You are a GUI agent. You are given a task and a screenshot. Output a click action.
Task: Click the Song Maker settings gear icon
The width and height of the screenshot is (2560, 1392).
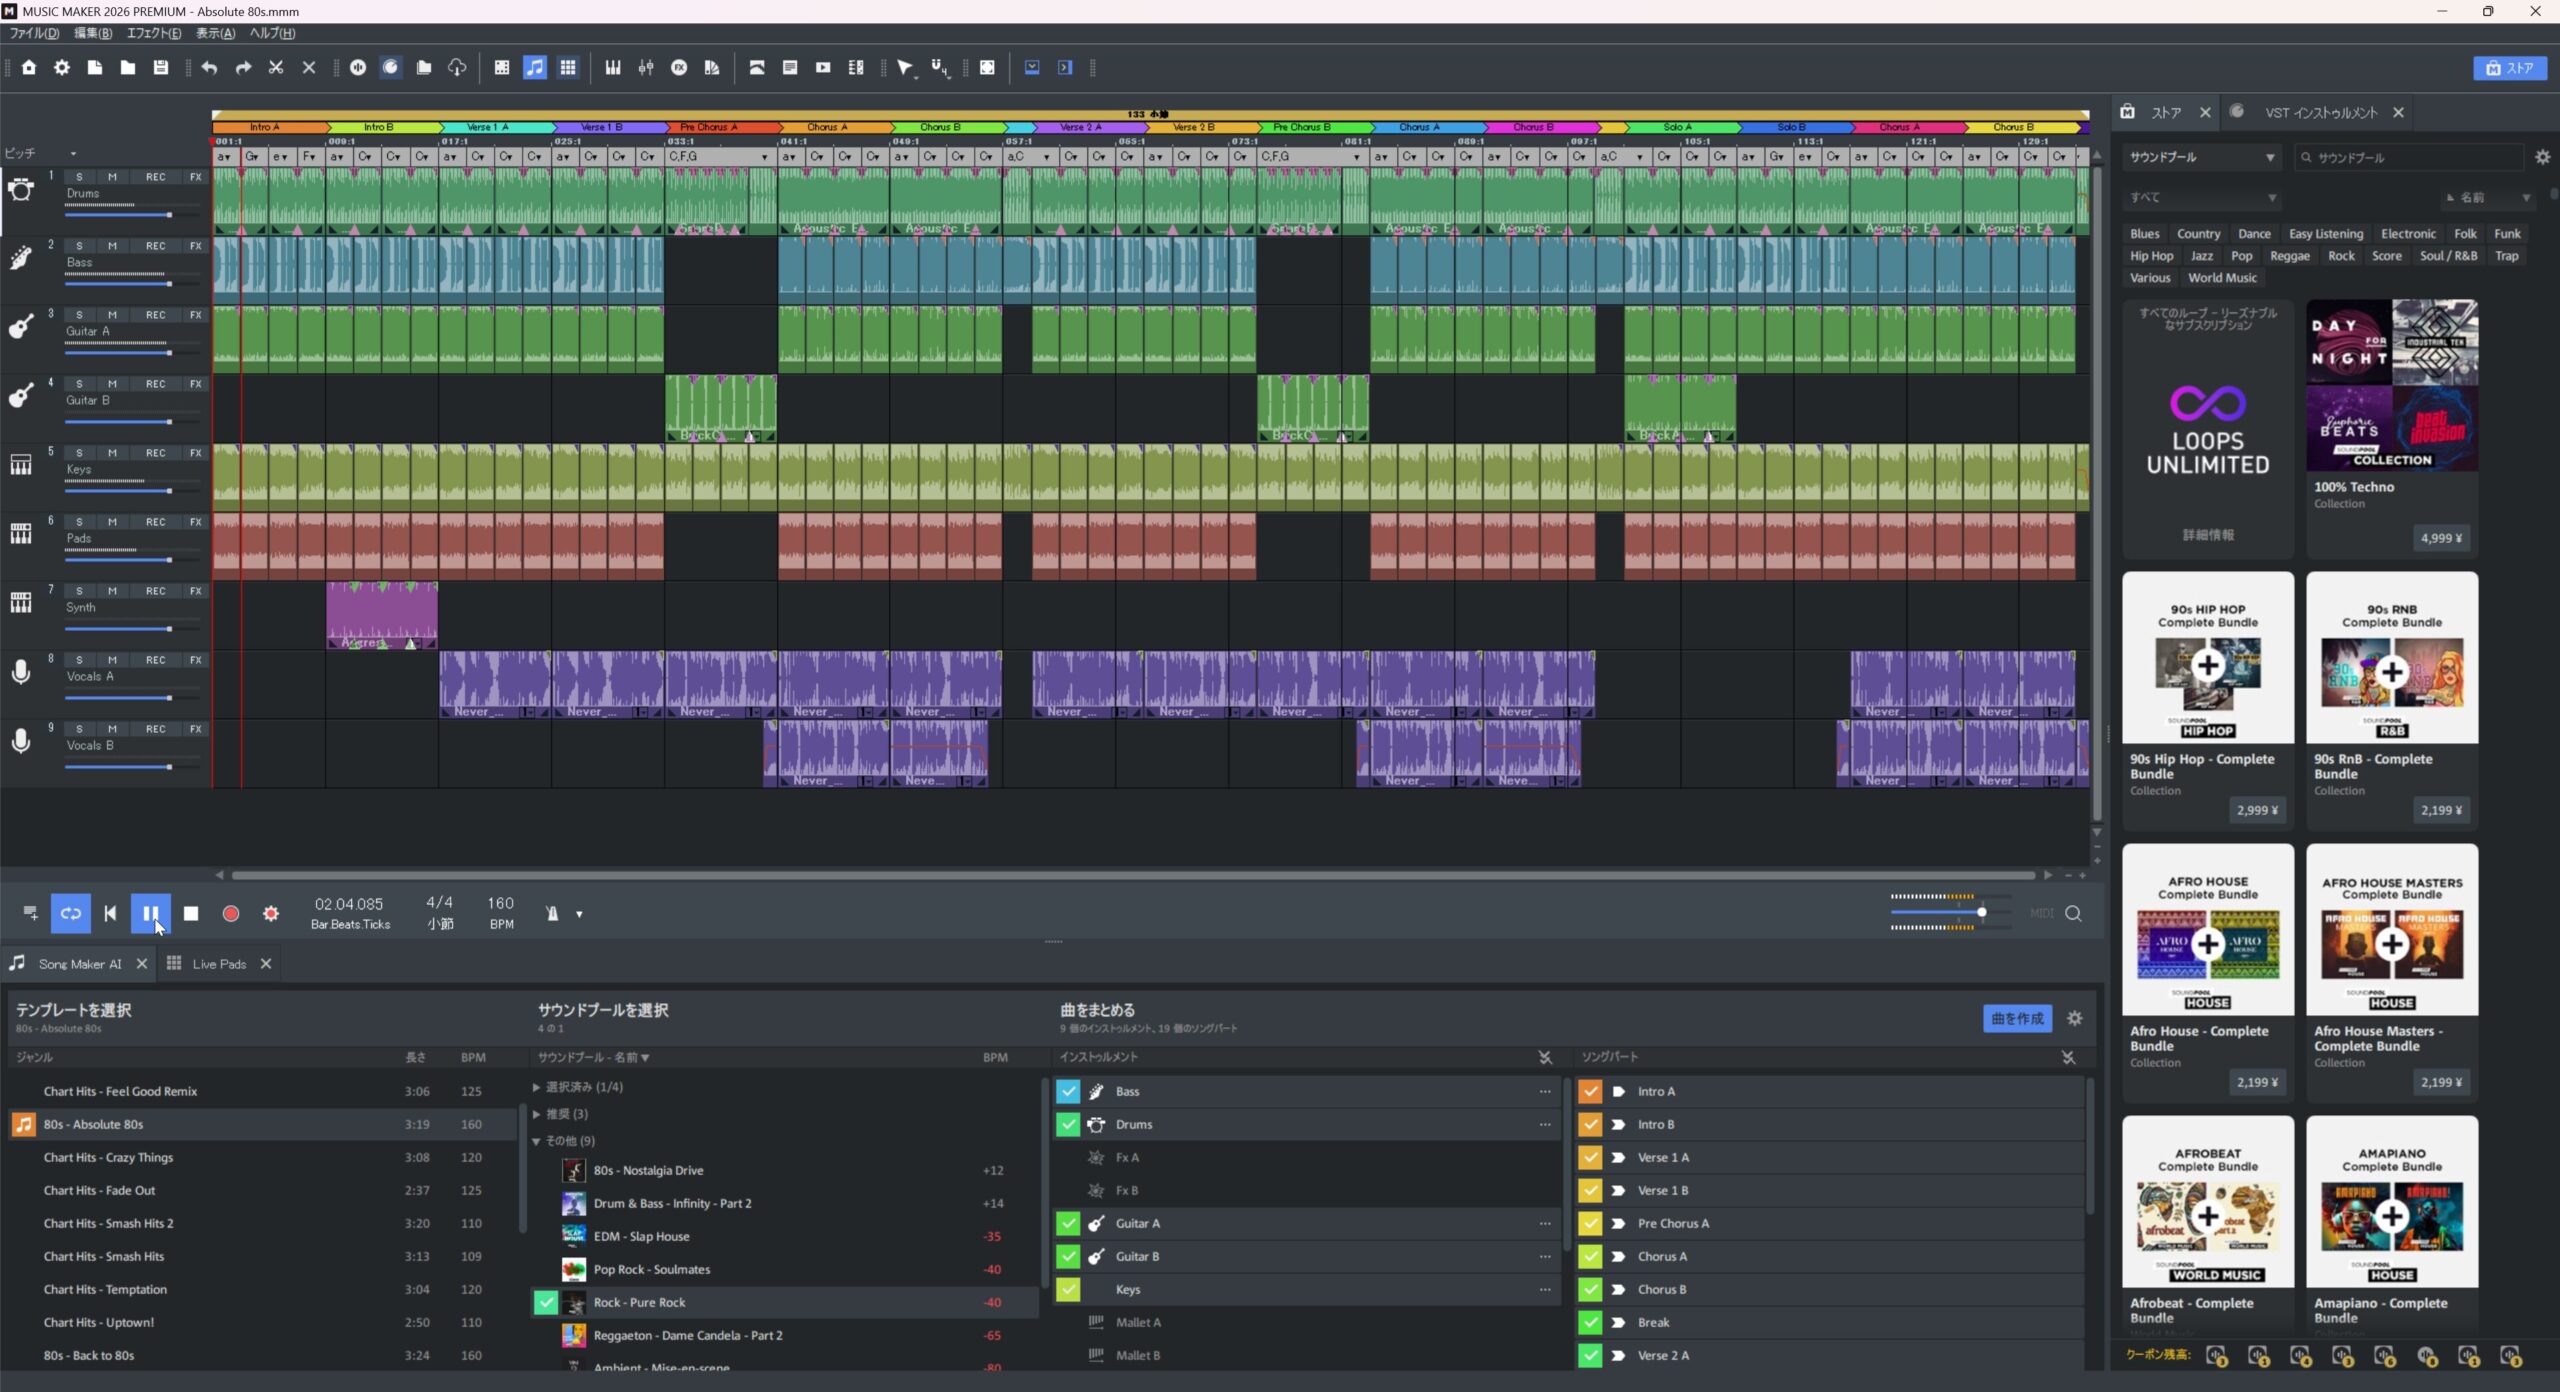coord(2075,1018)
